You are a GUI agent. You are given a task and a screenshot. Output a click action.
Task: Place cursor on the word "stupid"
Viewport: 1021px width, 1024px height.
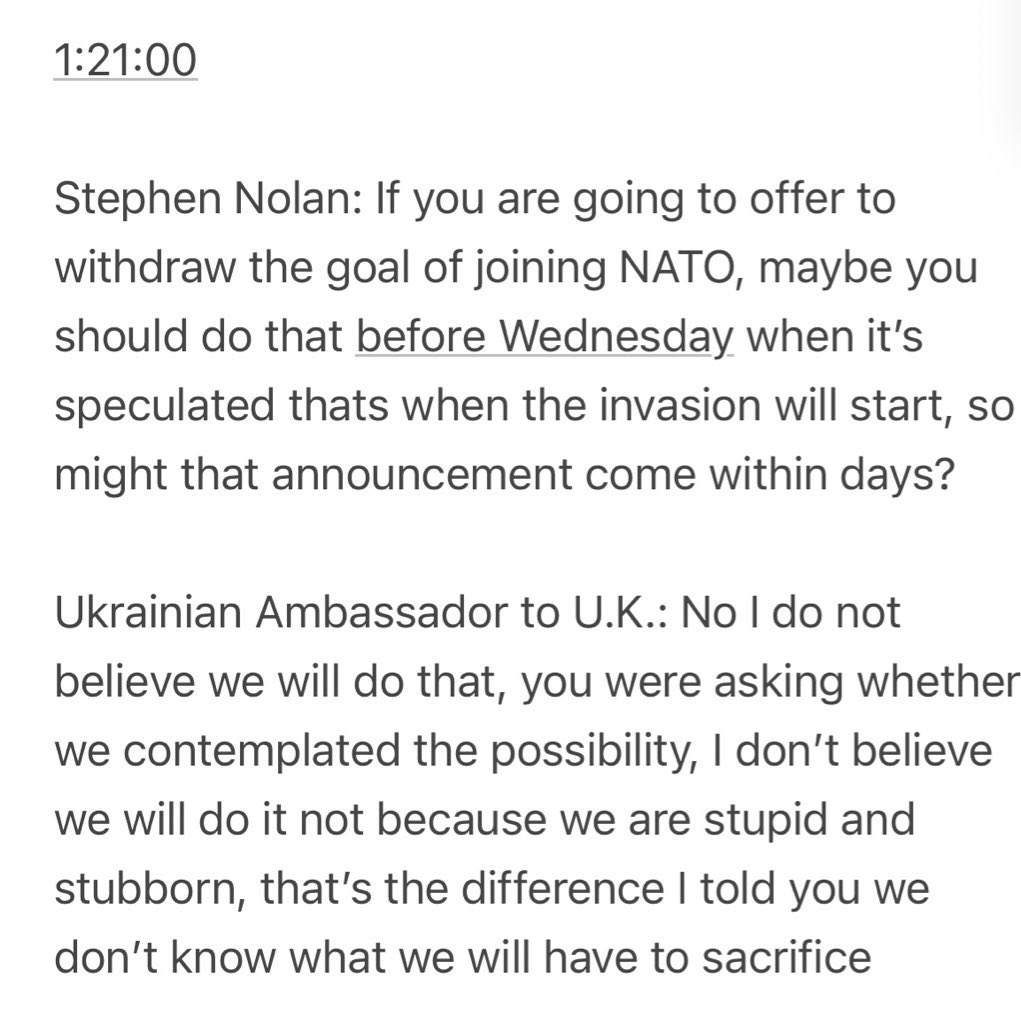[x=765, y=820]
